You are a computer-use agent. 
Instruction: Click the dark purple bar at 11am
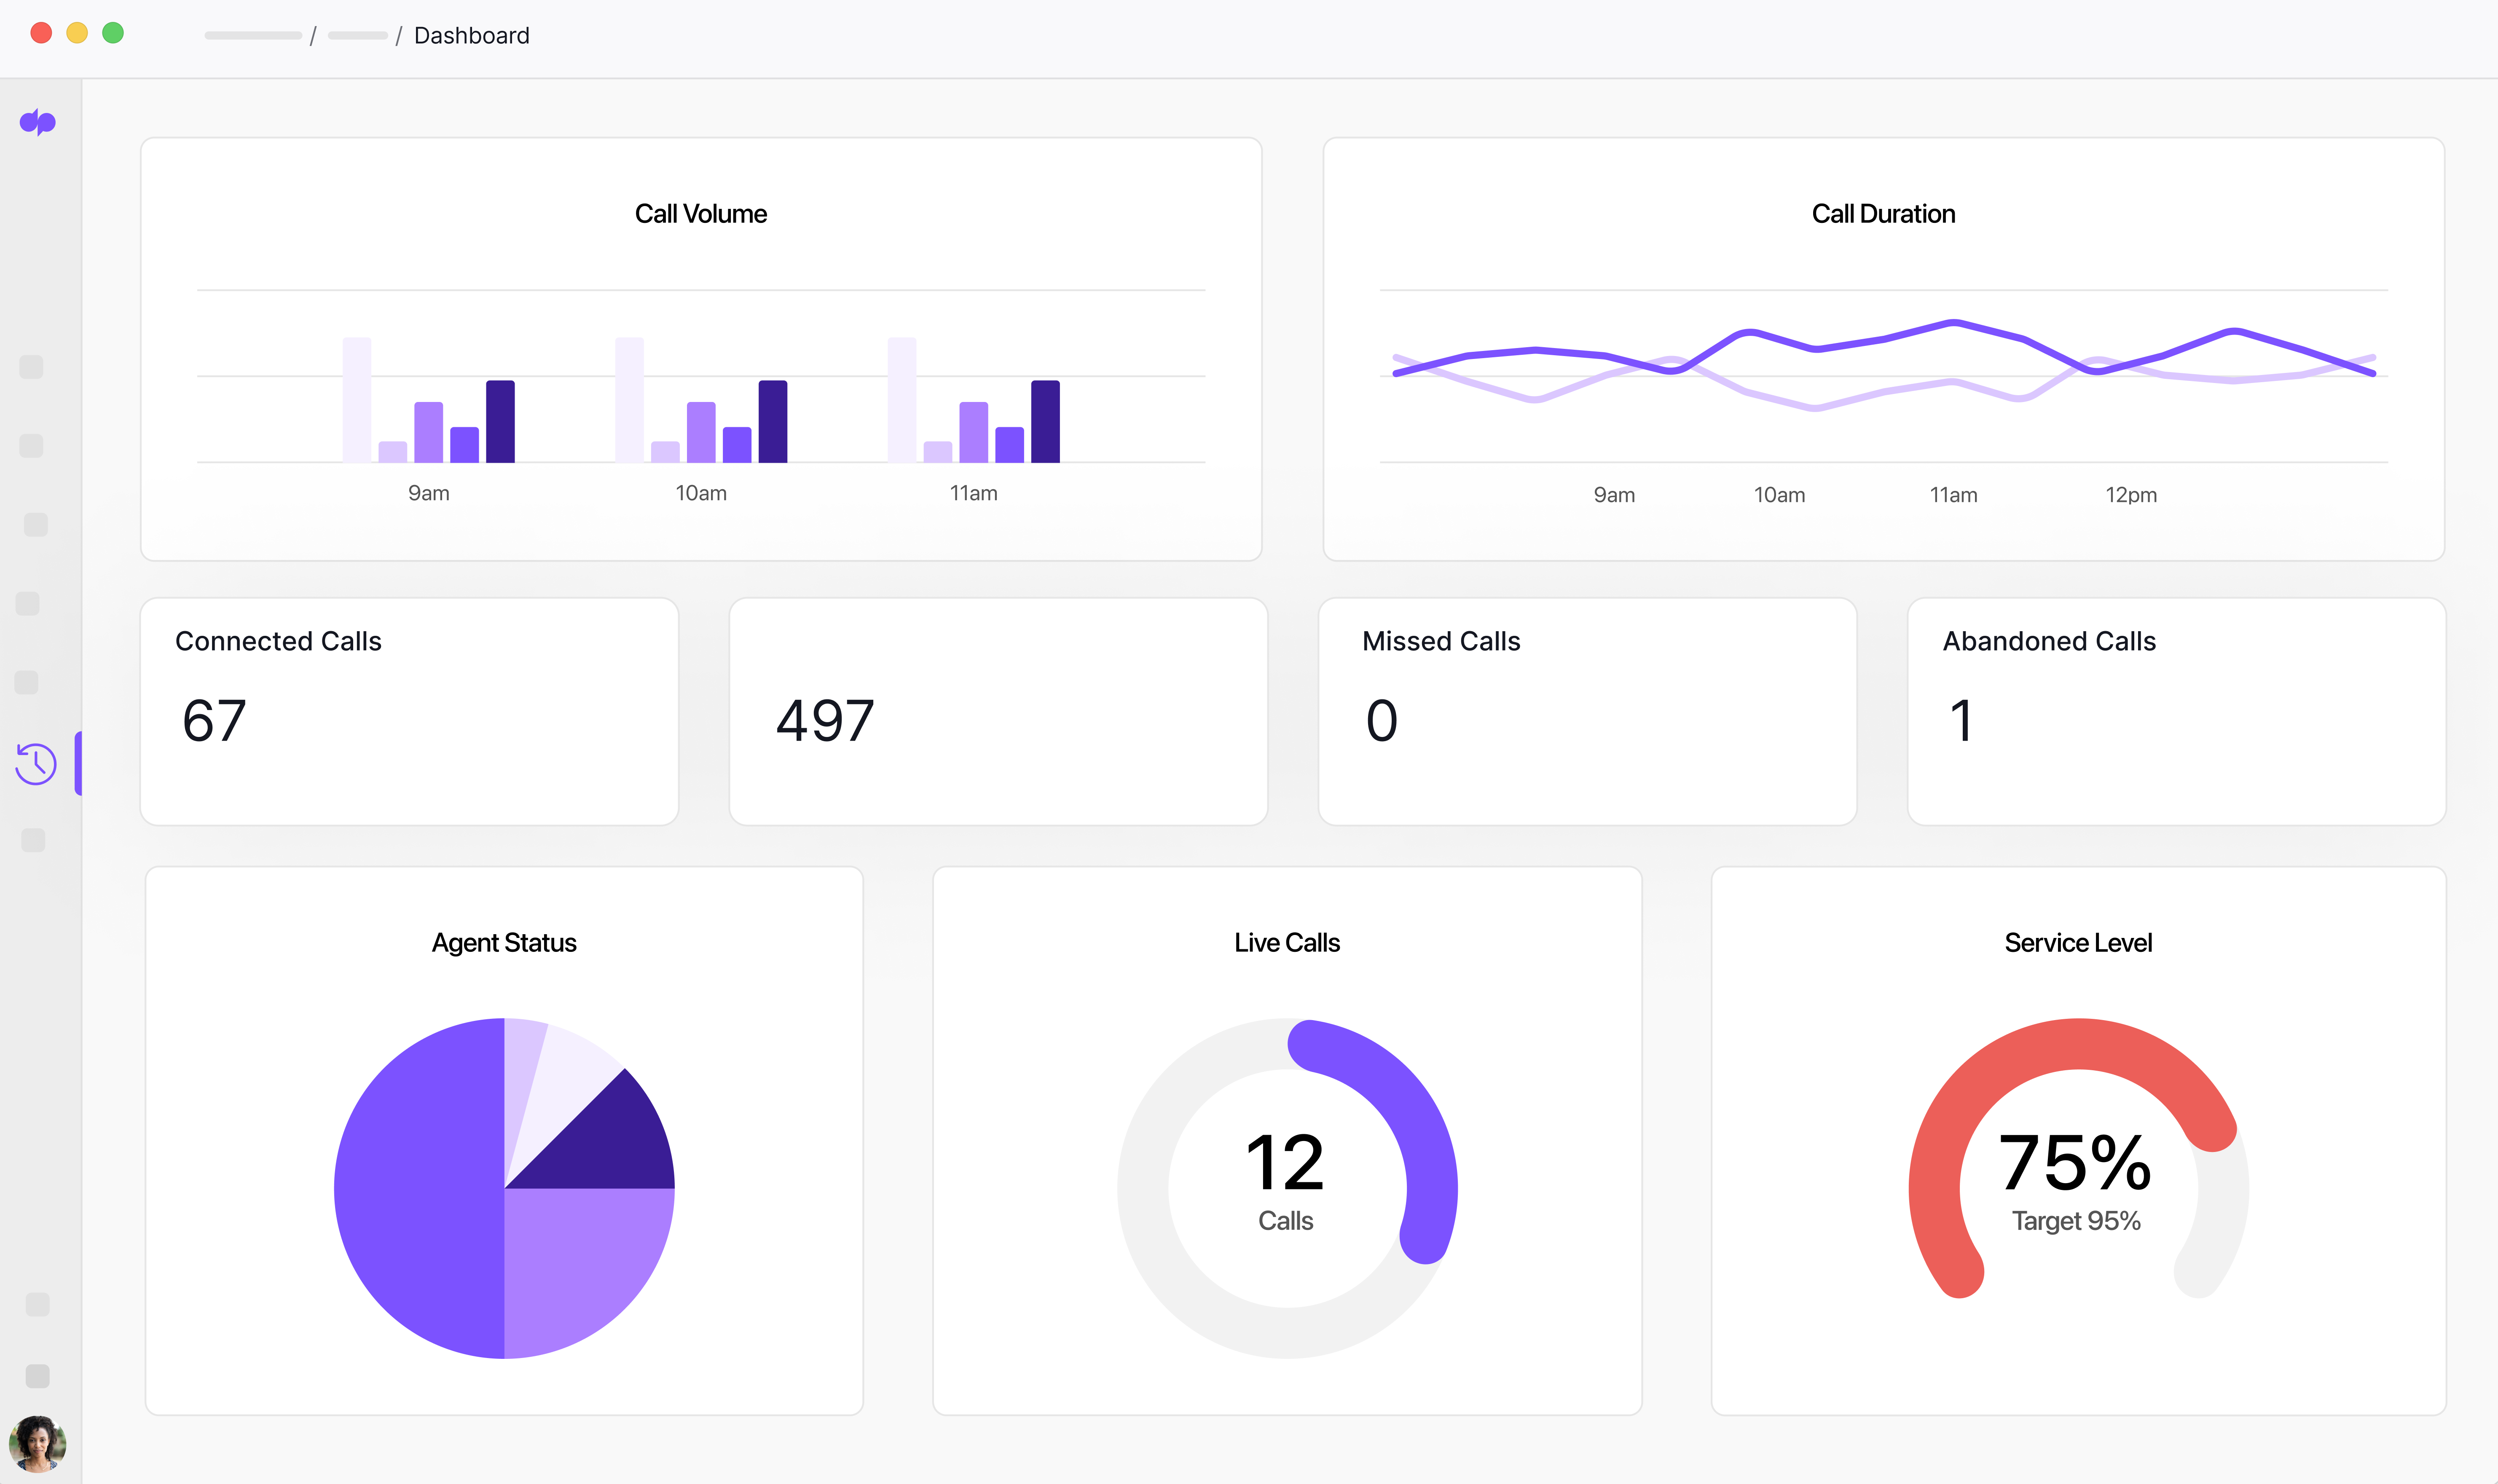[1045, 421]
